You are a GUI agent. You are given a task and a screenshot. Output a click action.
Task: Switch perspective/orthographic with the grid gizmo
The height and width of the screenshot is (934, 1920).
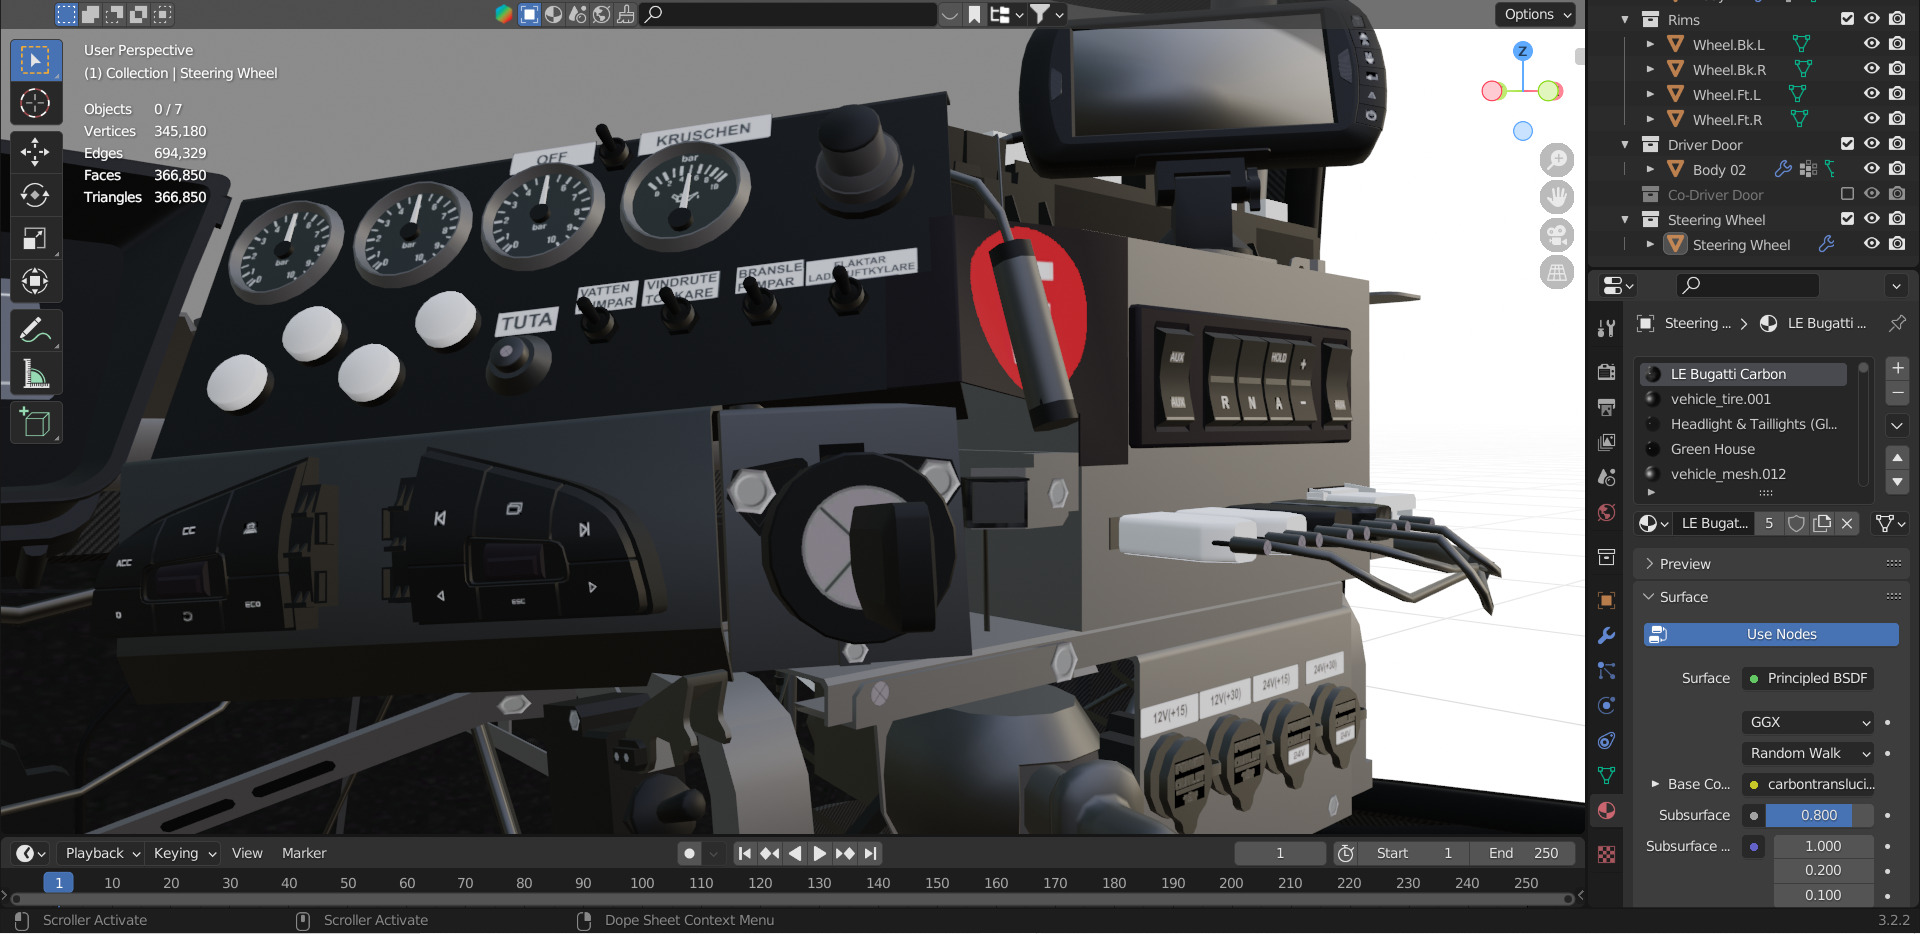tap(1557, 272)
